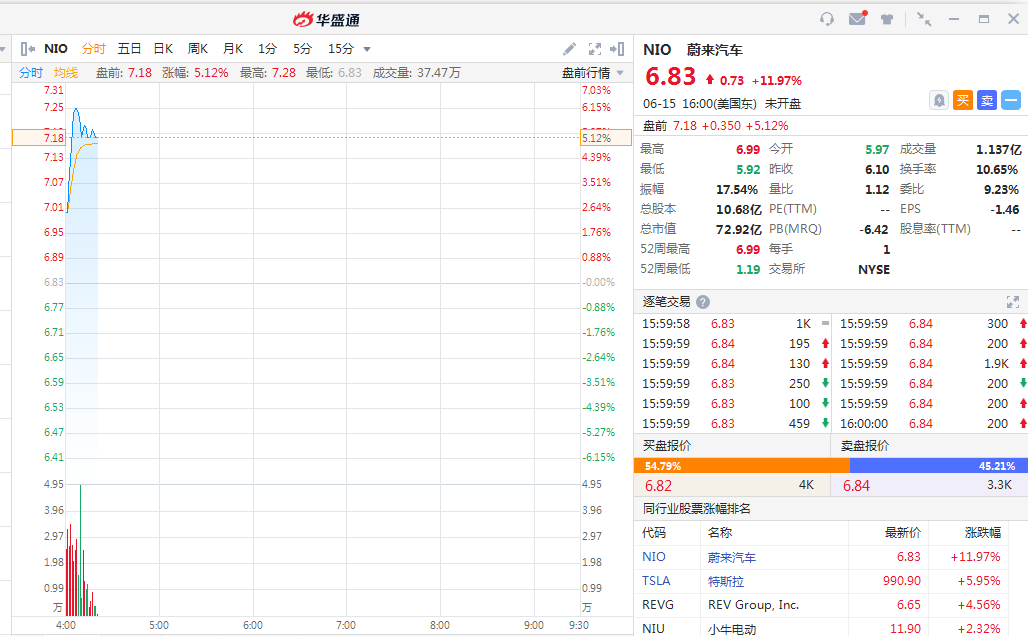
Task: Collapse the right quote panel
Action: coord(620,48)
